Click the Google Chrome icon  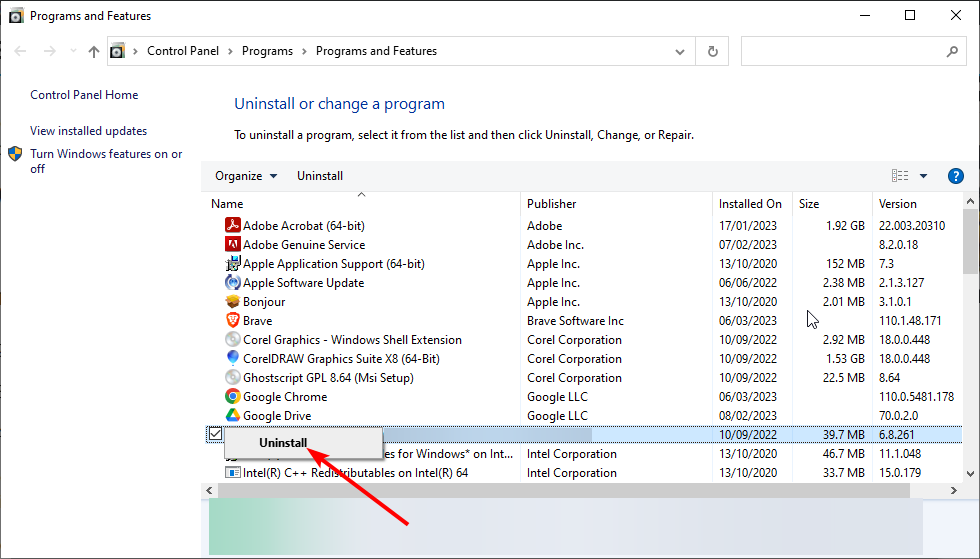232,396
